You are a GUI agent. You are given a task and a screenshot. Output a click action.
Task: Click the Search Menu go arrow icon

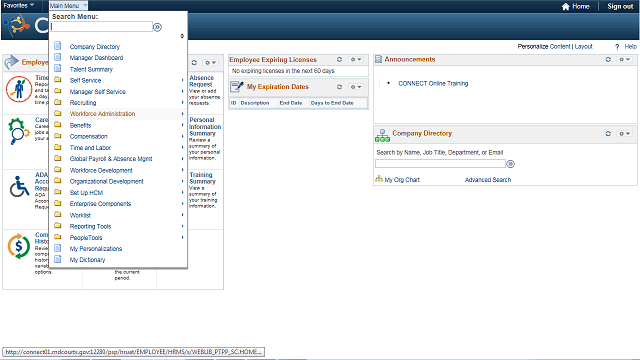pos(157,27)
